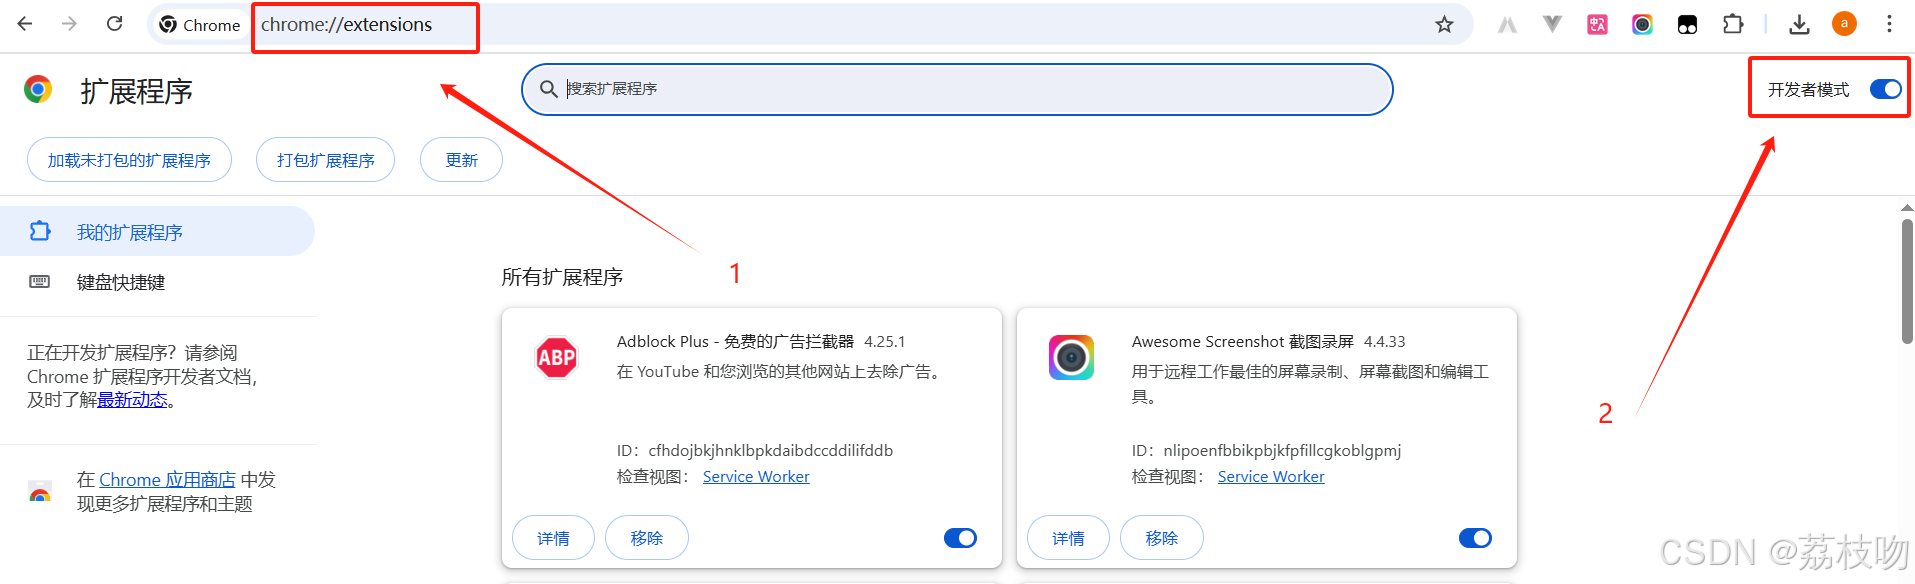1915x584 pixels.
Task: Open Chrome's three-dot main menu
Action: click(1889, 24)
